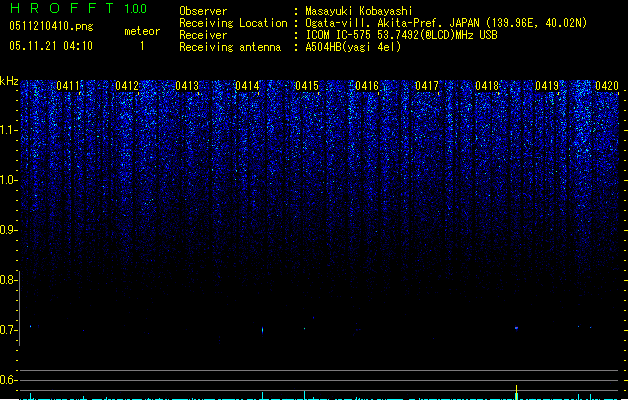
Task: Click the HROFFT 1.0.0 title text
Action: 79,8
